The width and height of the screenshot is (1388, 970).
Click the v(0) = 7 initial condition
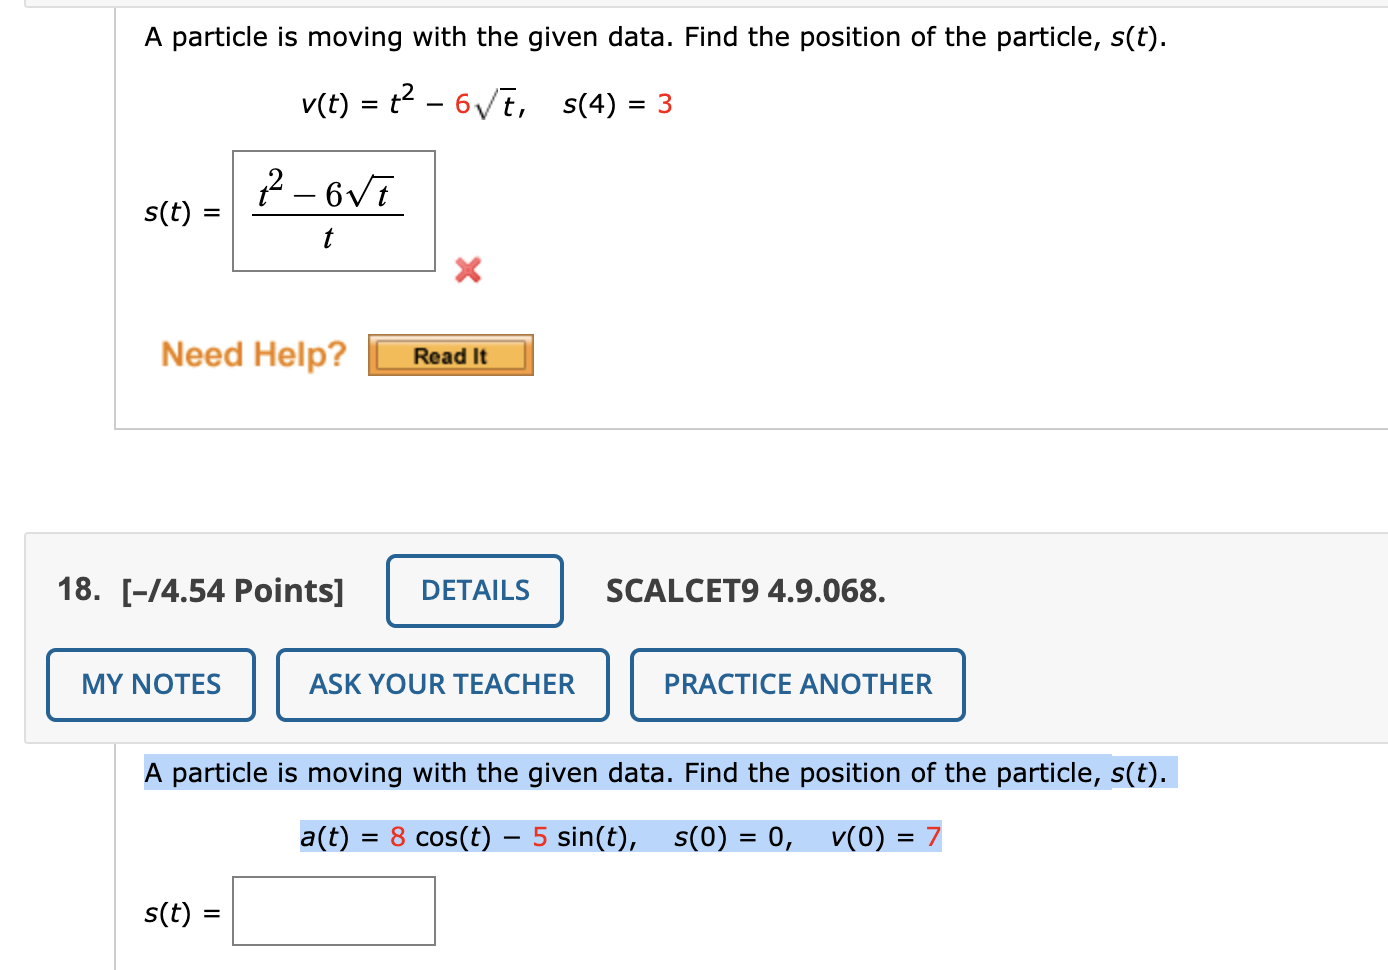pyautogui.click(x=886, y=837)
